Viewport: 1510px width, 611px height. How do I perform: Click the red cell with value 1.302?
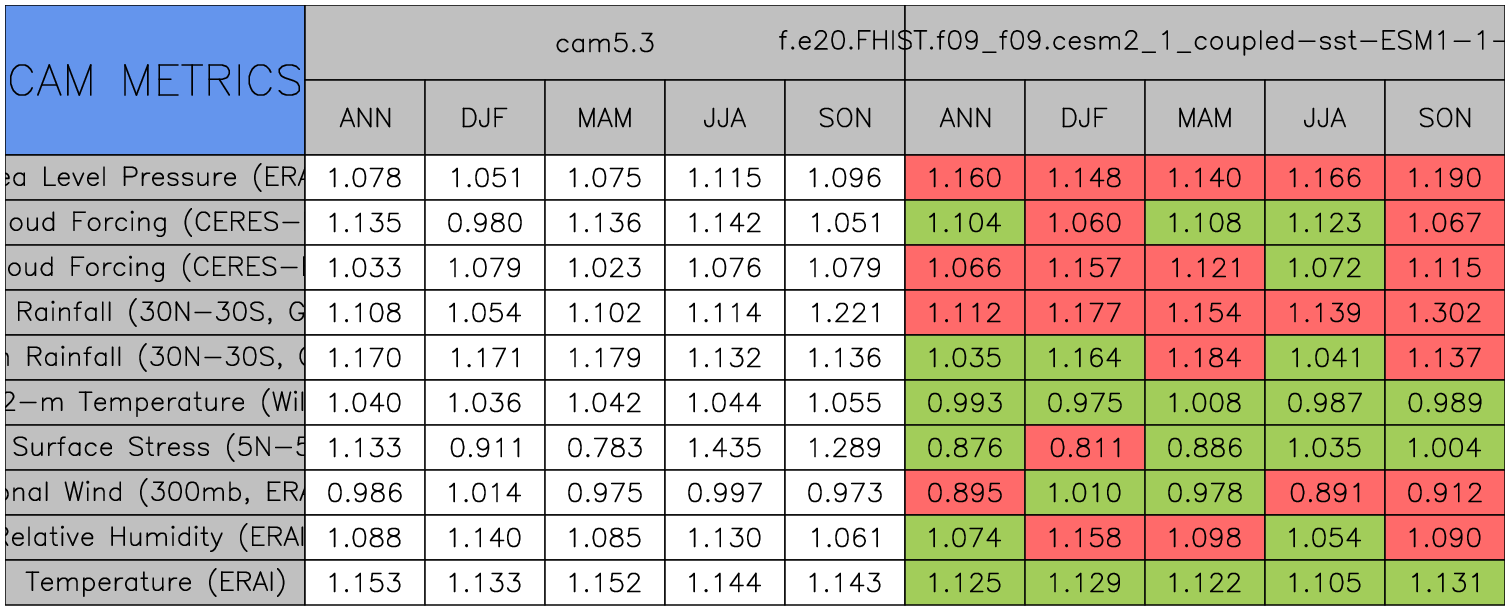pos(1445,313)
